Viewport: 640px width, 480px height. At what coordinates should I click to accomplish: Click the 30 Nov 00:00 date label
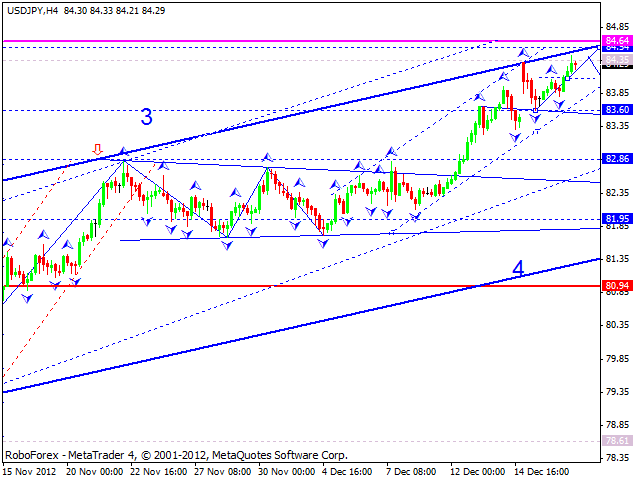point(290,471)
